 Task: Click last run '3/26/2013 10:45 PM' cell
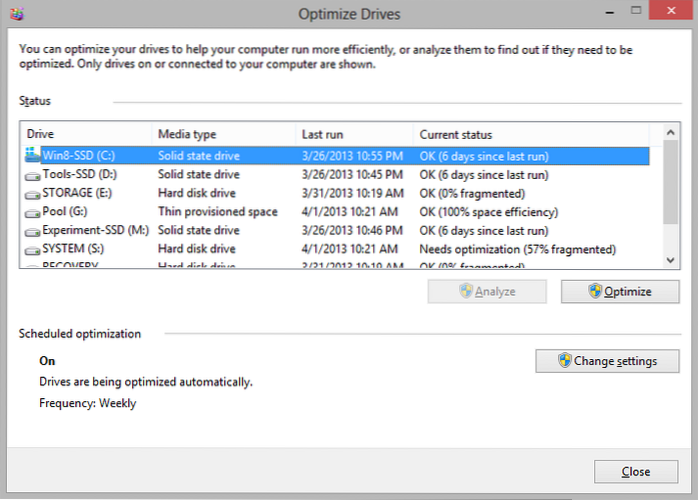352,175
